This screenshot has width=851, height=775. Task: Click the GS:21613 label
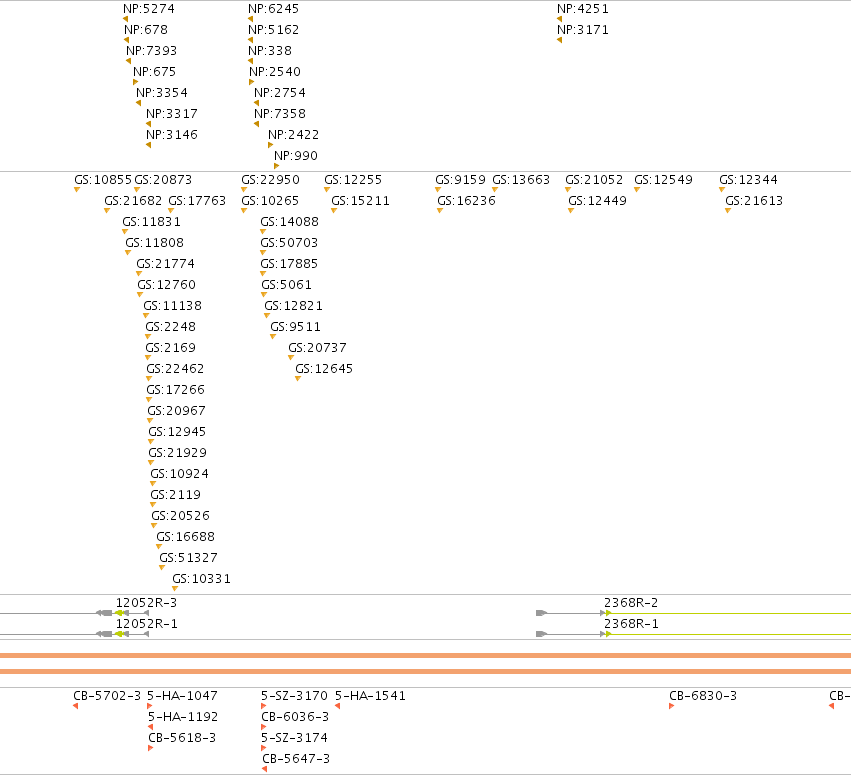tap(754, 201)
